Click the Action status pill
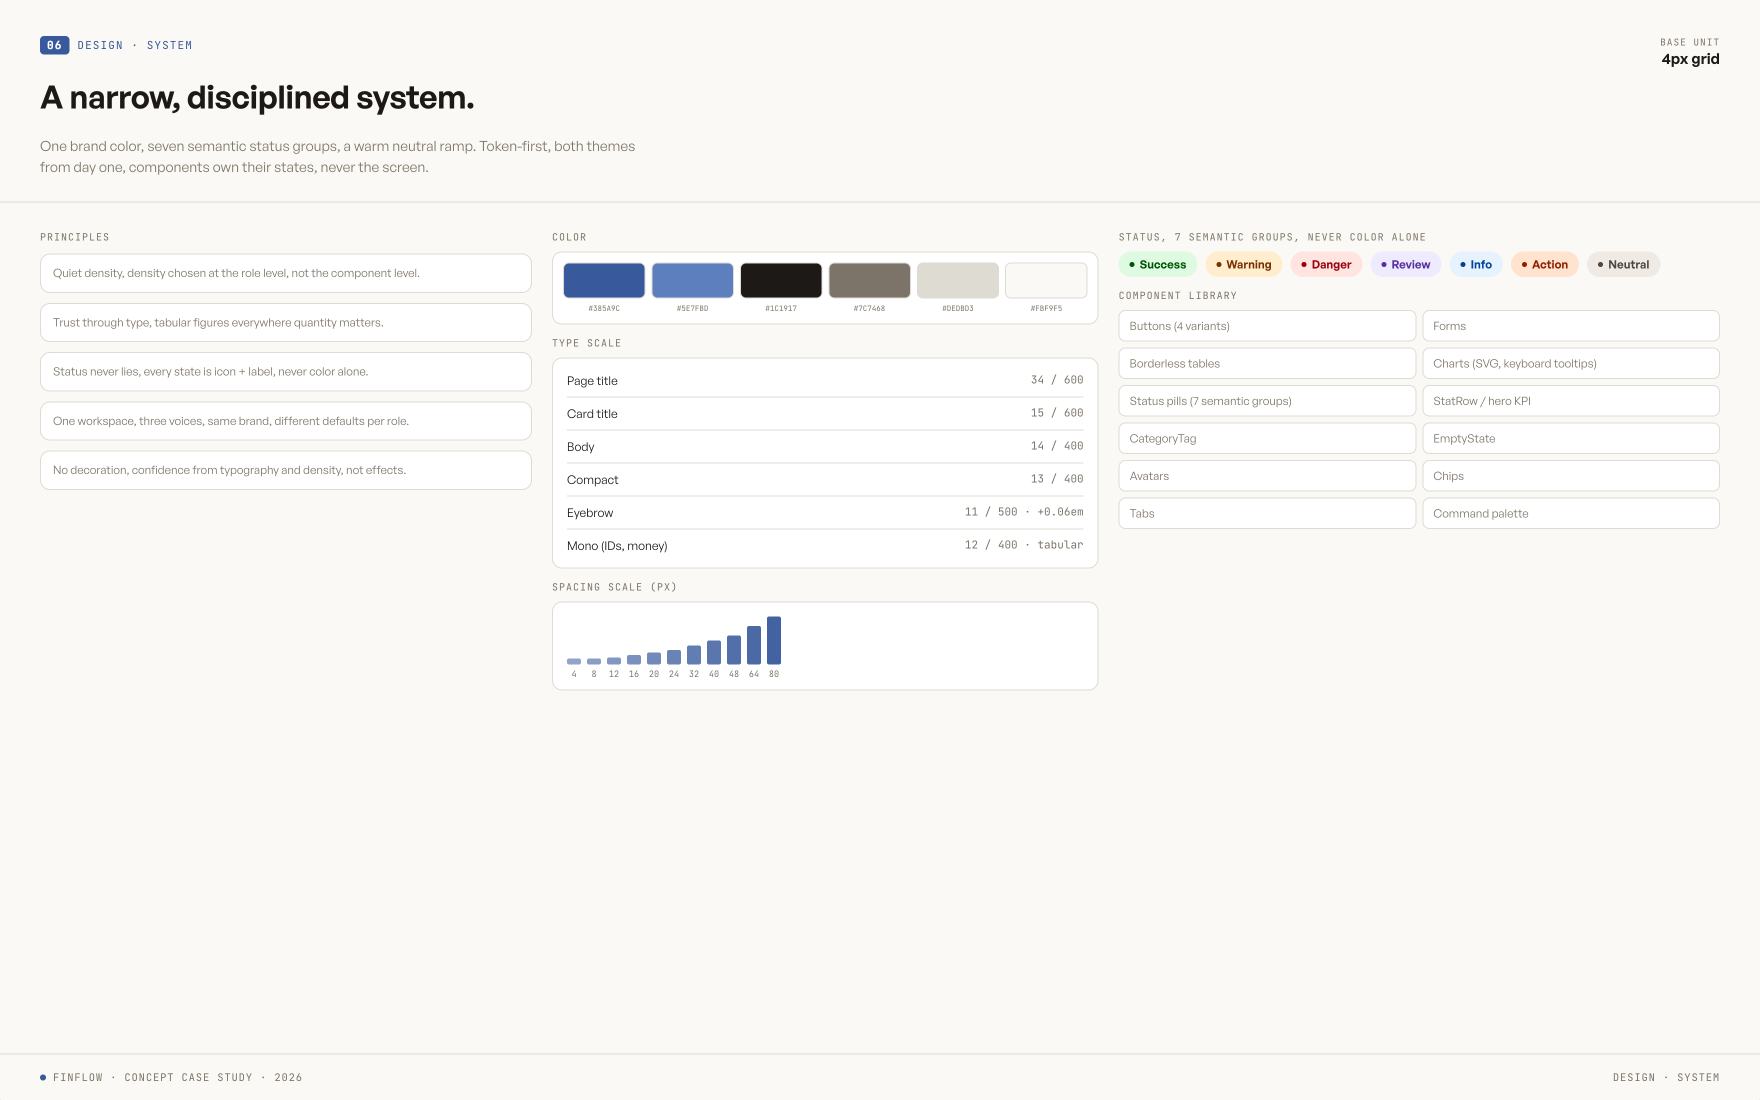Viewport: 1760px width, 1100px height. (1545, 264)
